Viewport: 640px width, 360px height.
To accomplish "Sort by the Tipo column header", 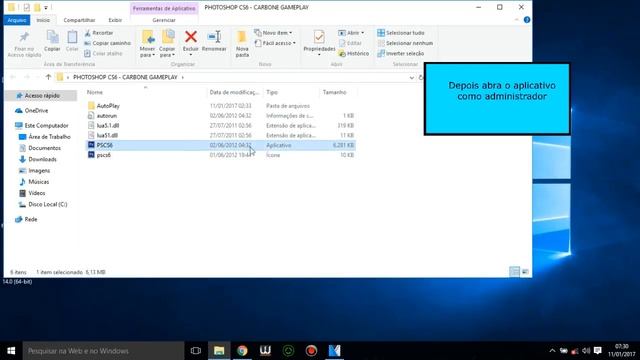I will click(272, 92).
